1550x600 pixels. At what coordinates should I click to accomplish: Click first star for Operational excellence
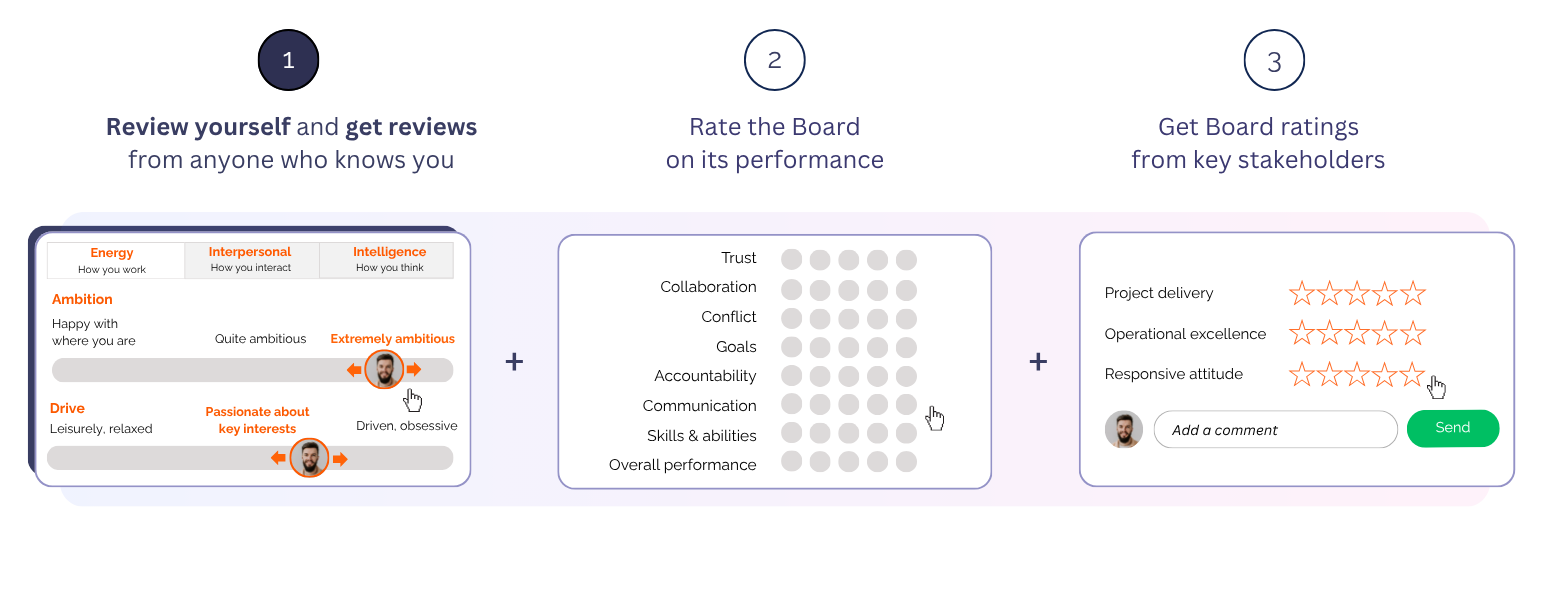1301,334
